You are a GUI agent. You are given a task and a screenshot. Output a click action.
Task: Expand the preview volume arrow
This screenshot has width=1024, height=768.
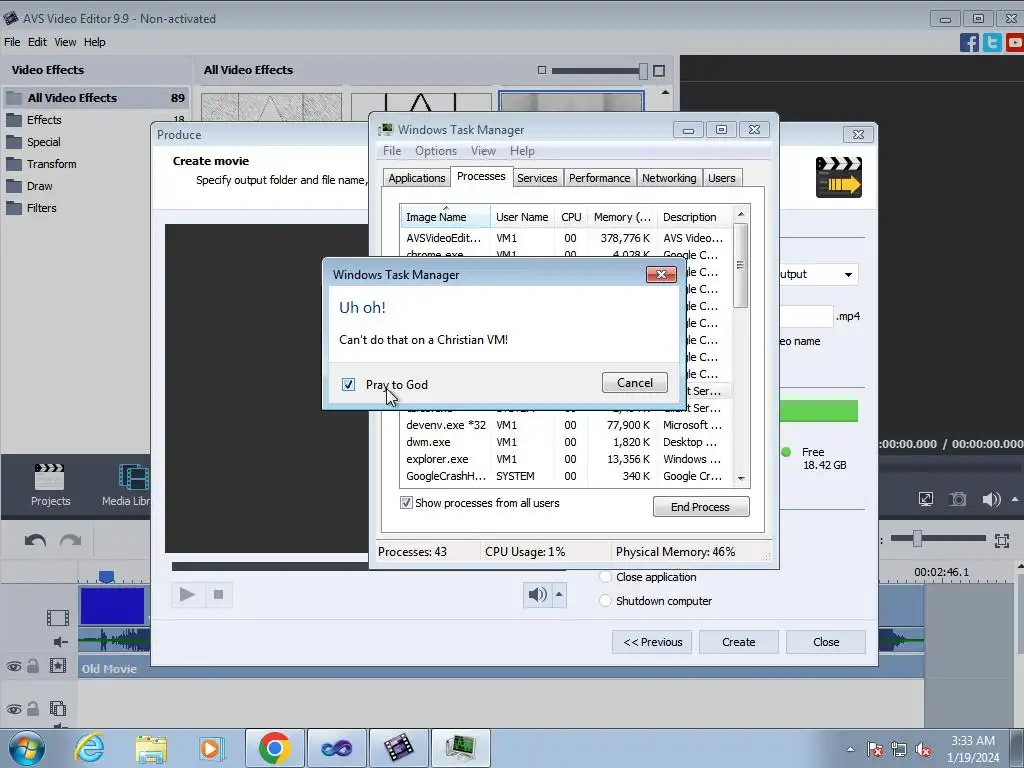[x=1015, y=500]
